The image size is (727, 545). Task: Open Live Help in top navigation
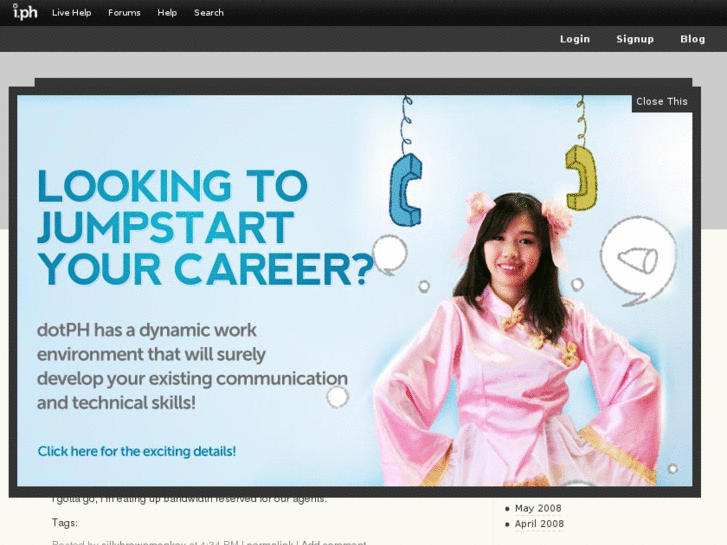point(71,13)
